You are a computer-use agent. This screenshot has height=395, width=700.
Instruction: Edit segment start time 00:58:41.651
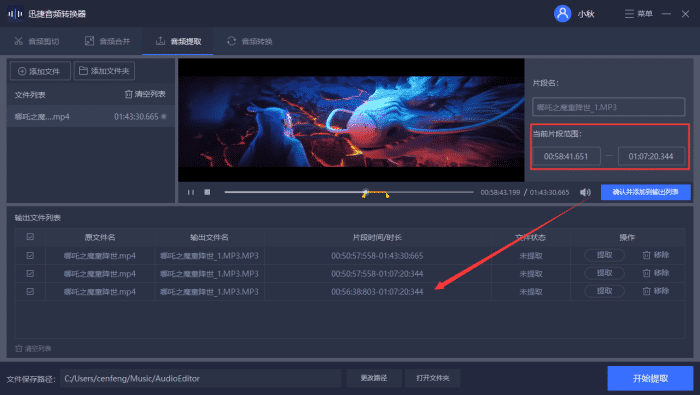pos(566,156)
